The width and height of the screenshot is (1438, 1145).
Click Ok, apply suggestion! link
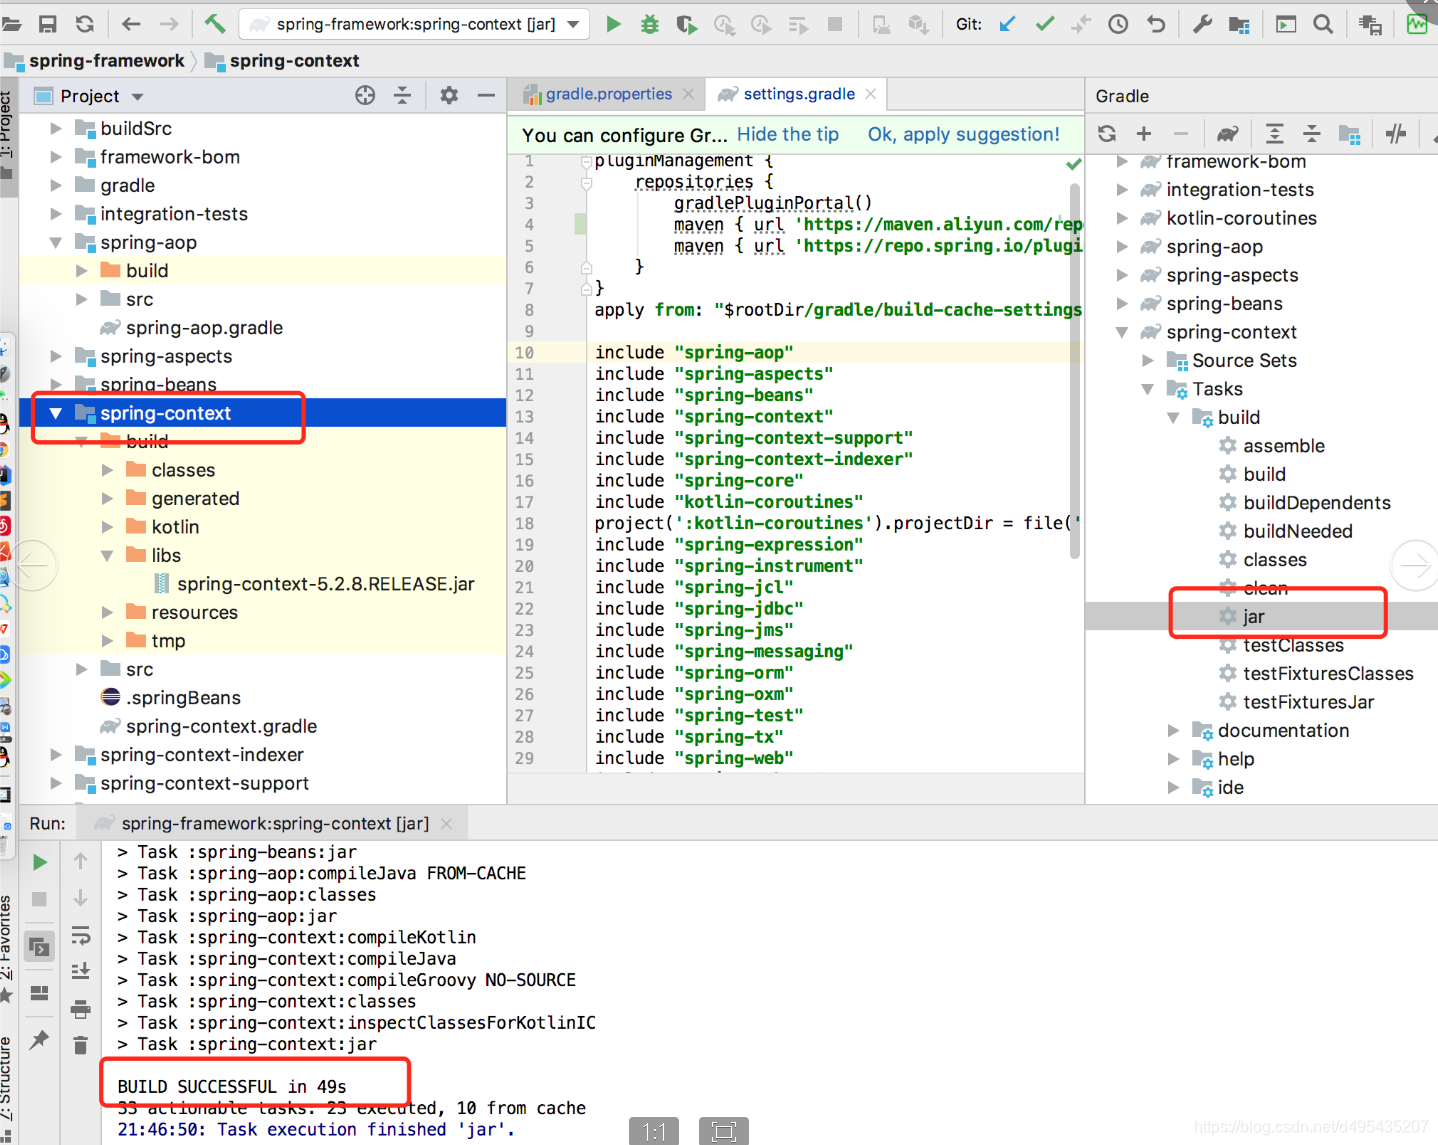(963, 134)
